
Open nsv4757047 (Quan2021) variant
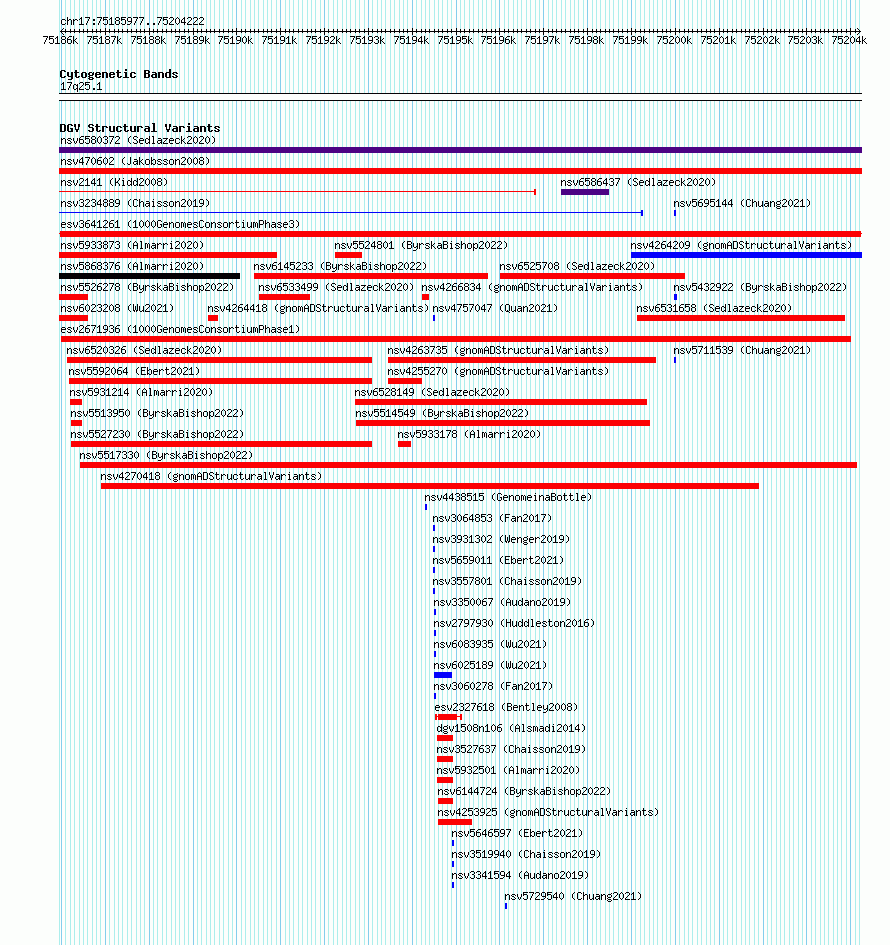[495, 309]
